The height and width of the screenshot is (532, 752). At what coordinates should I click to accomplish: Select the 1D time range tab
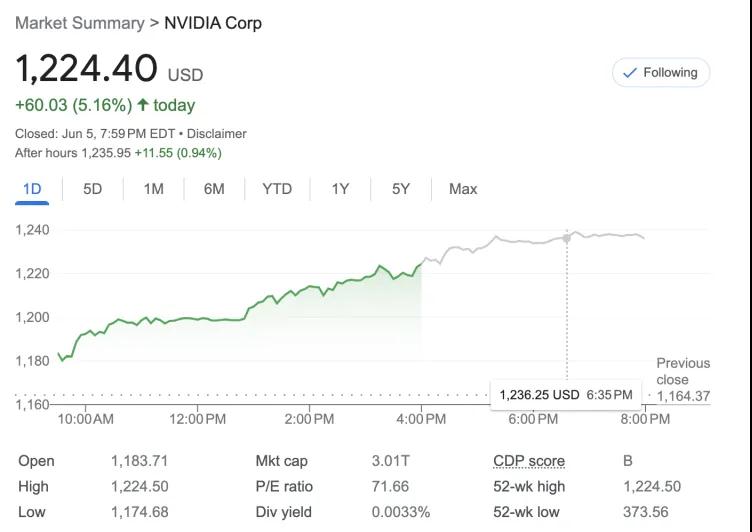[x=32, y=189]
